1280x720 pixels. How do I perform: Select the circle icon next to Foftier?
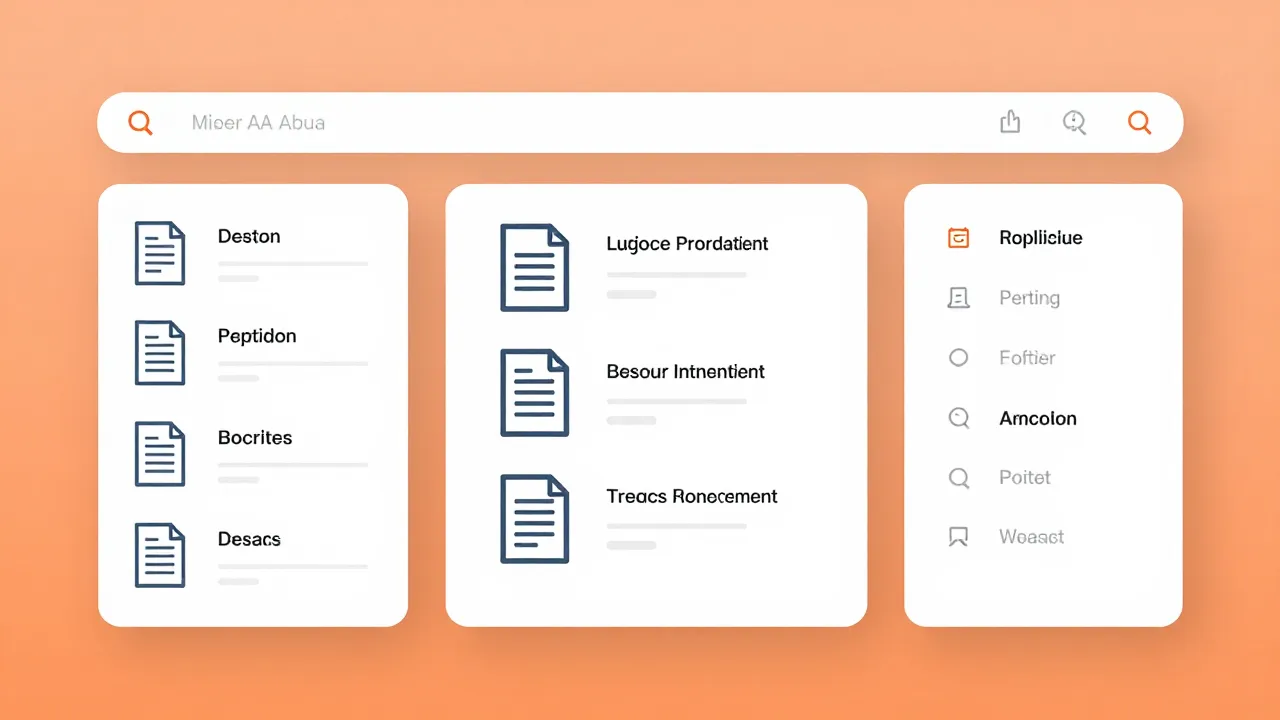pyautogui.click(x=958, y=358)
